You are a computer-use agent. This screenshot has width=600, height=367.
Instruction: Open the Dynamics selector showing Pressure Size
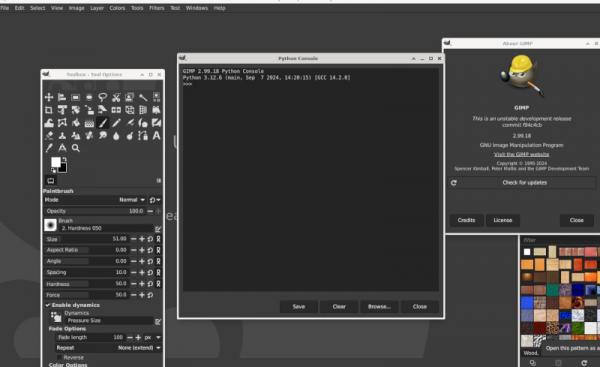[109, 321]
